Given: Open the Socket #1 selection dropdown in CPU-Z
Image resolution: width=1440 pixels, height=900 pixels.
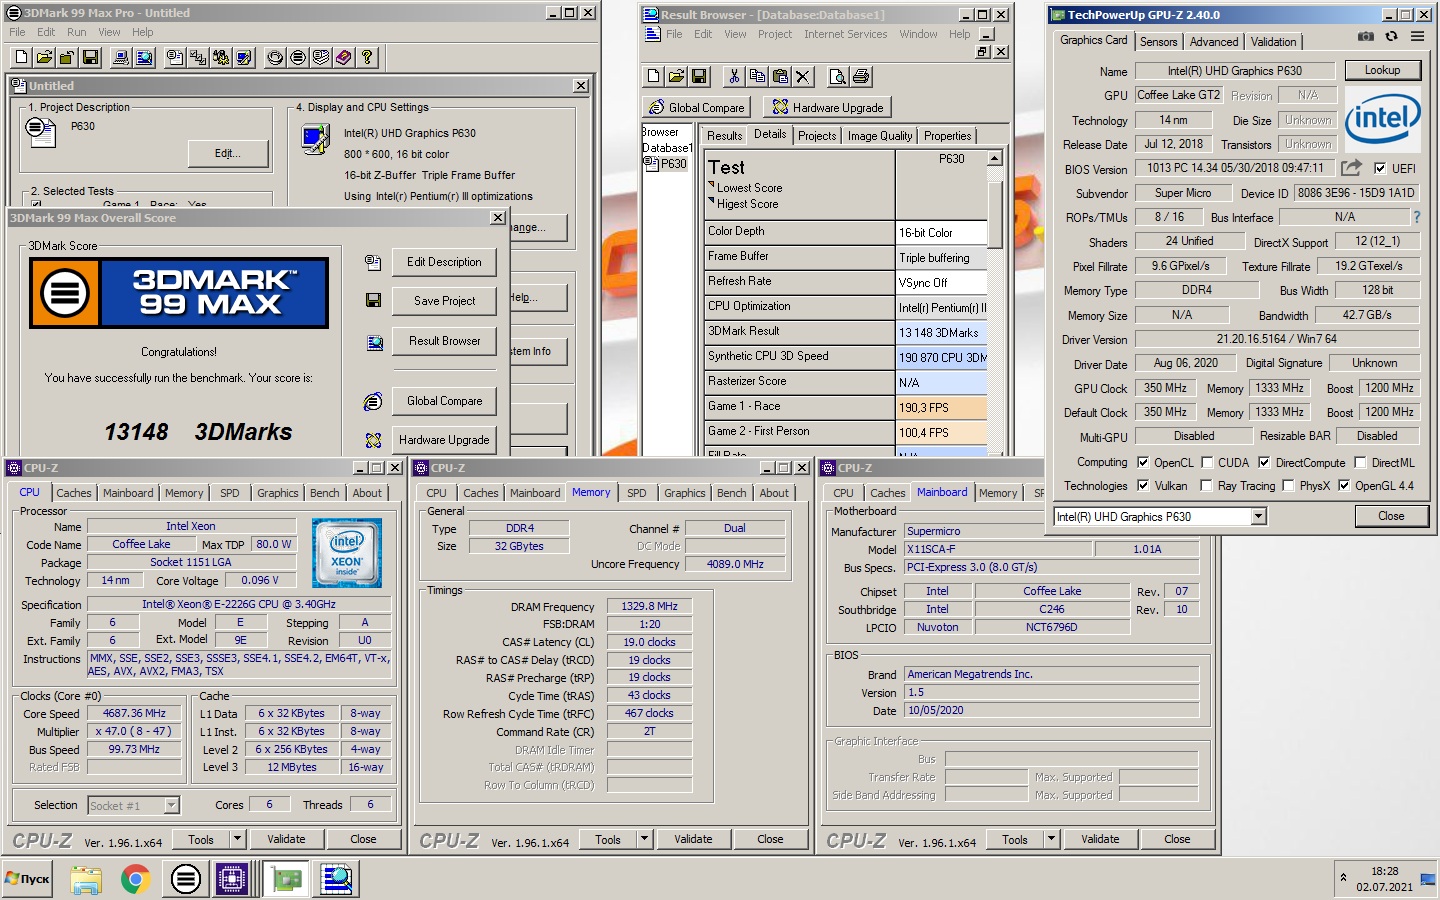Looking at the screenshot, I should point(171,805).
